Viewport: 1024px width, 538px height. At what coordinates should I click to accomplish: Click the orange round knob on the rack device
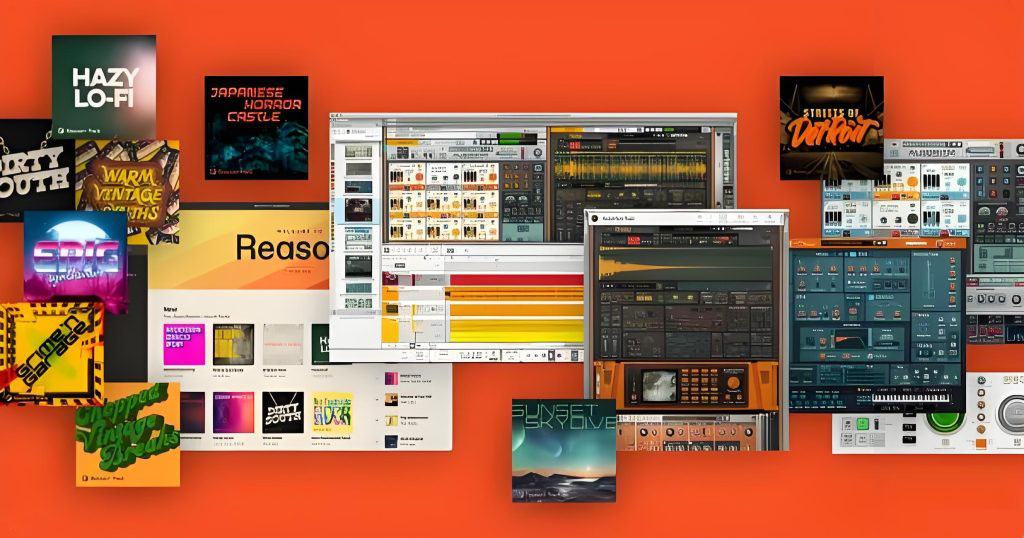point(734,382)
